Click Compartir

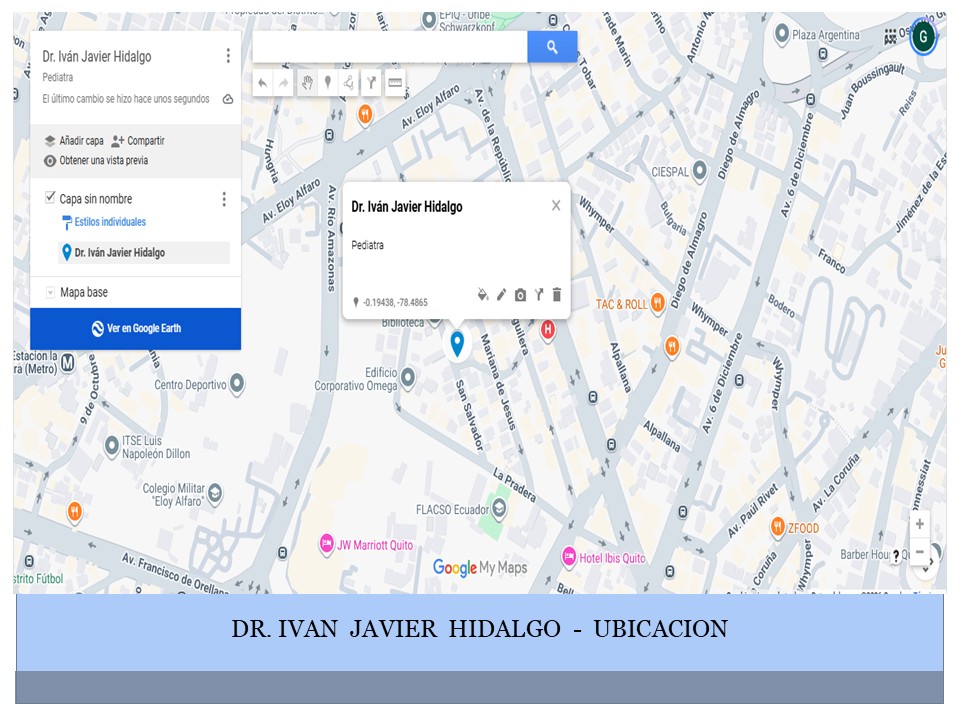[138, 141]
